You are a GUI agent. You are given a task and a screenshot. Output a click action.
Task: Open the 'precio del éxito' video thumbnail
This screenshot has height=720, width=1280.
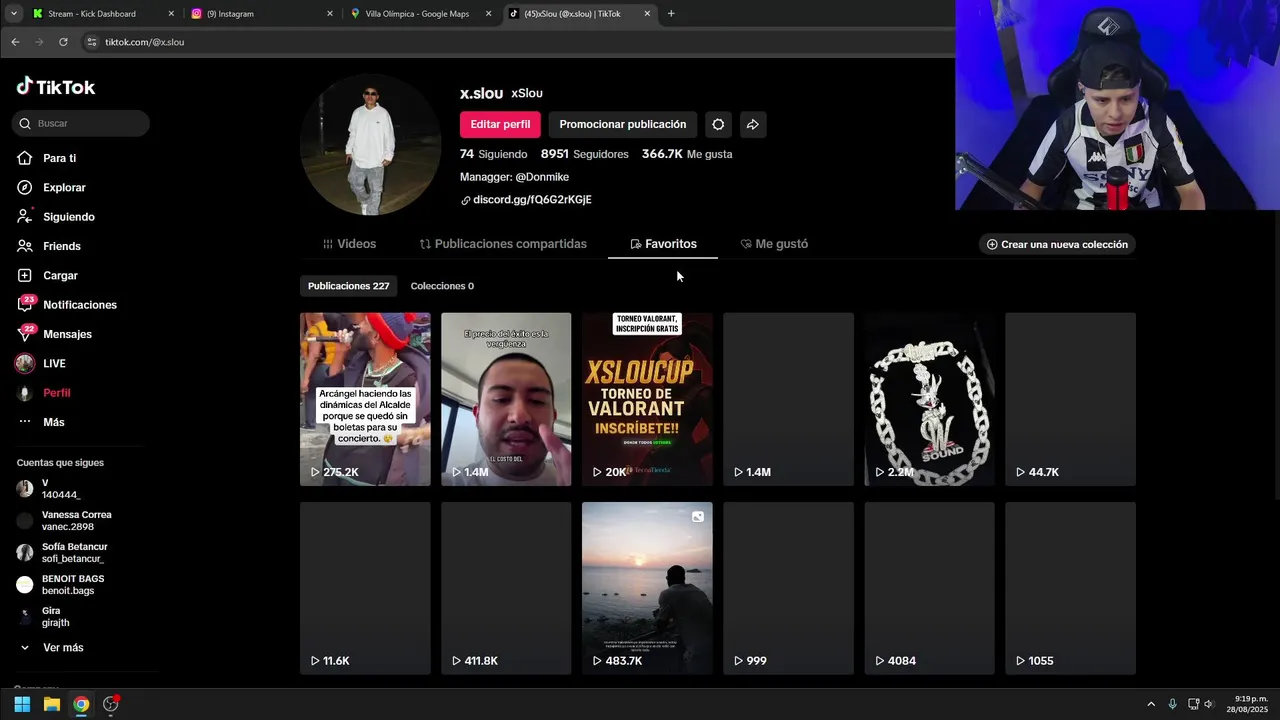(506, 399)
